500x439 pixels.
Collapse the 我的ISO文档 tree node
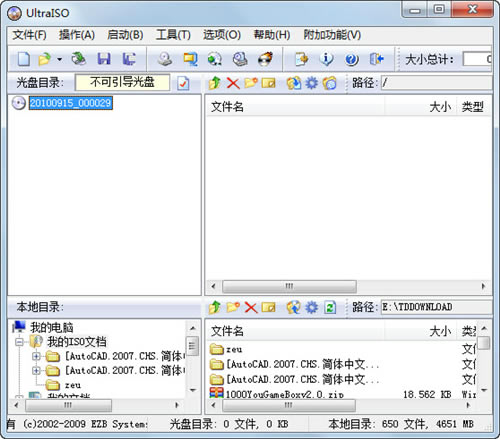[x=20, y=342]
